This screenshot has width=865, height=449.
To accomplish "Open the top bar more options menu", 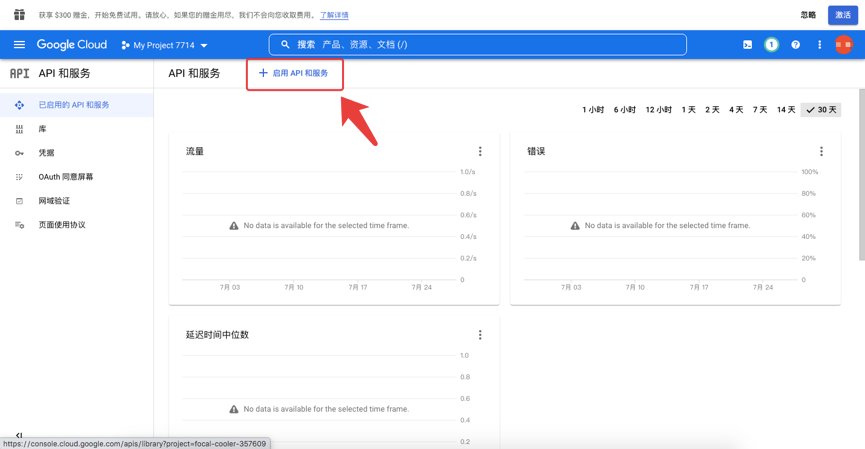I will (819, 45).
